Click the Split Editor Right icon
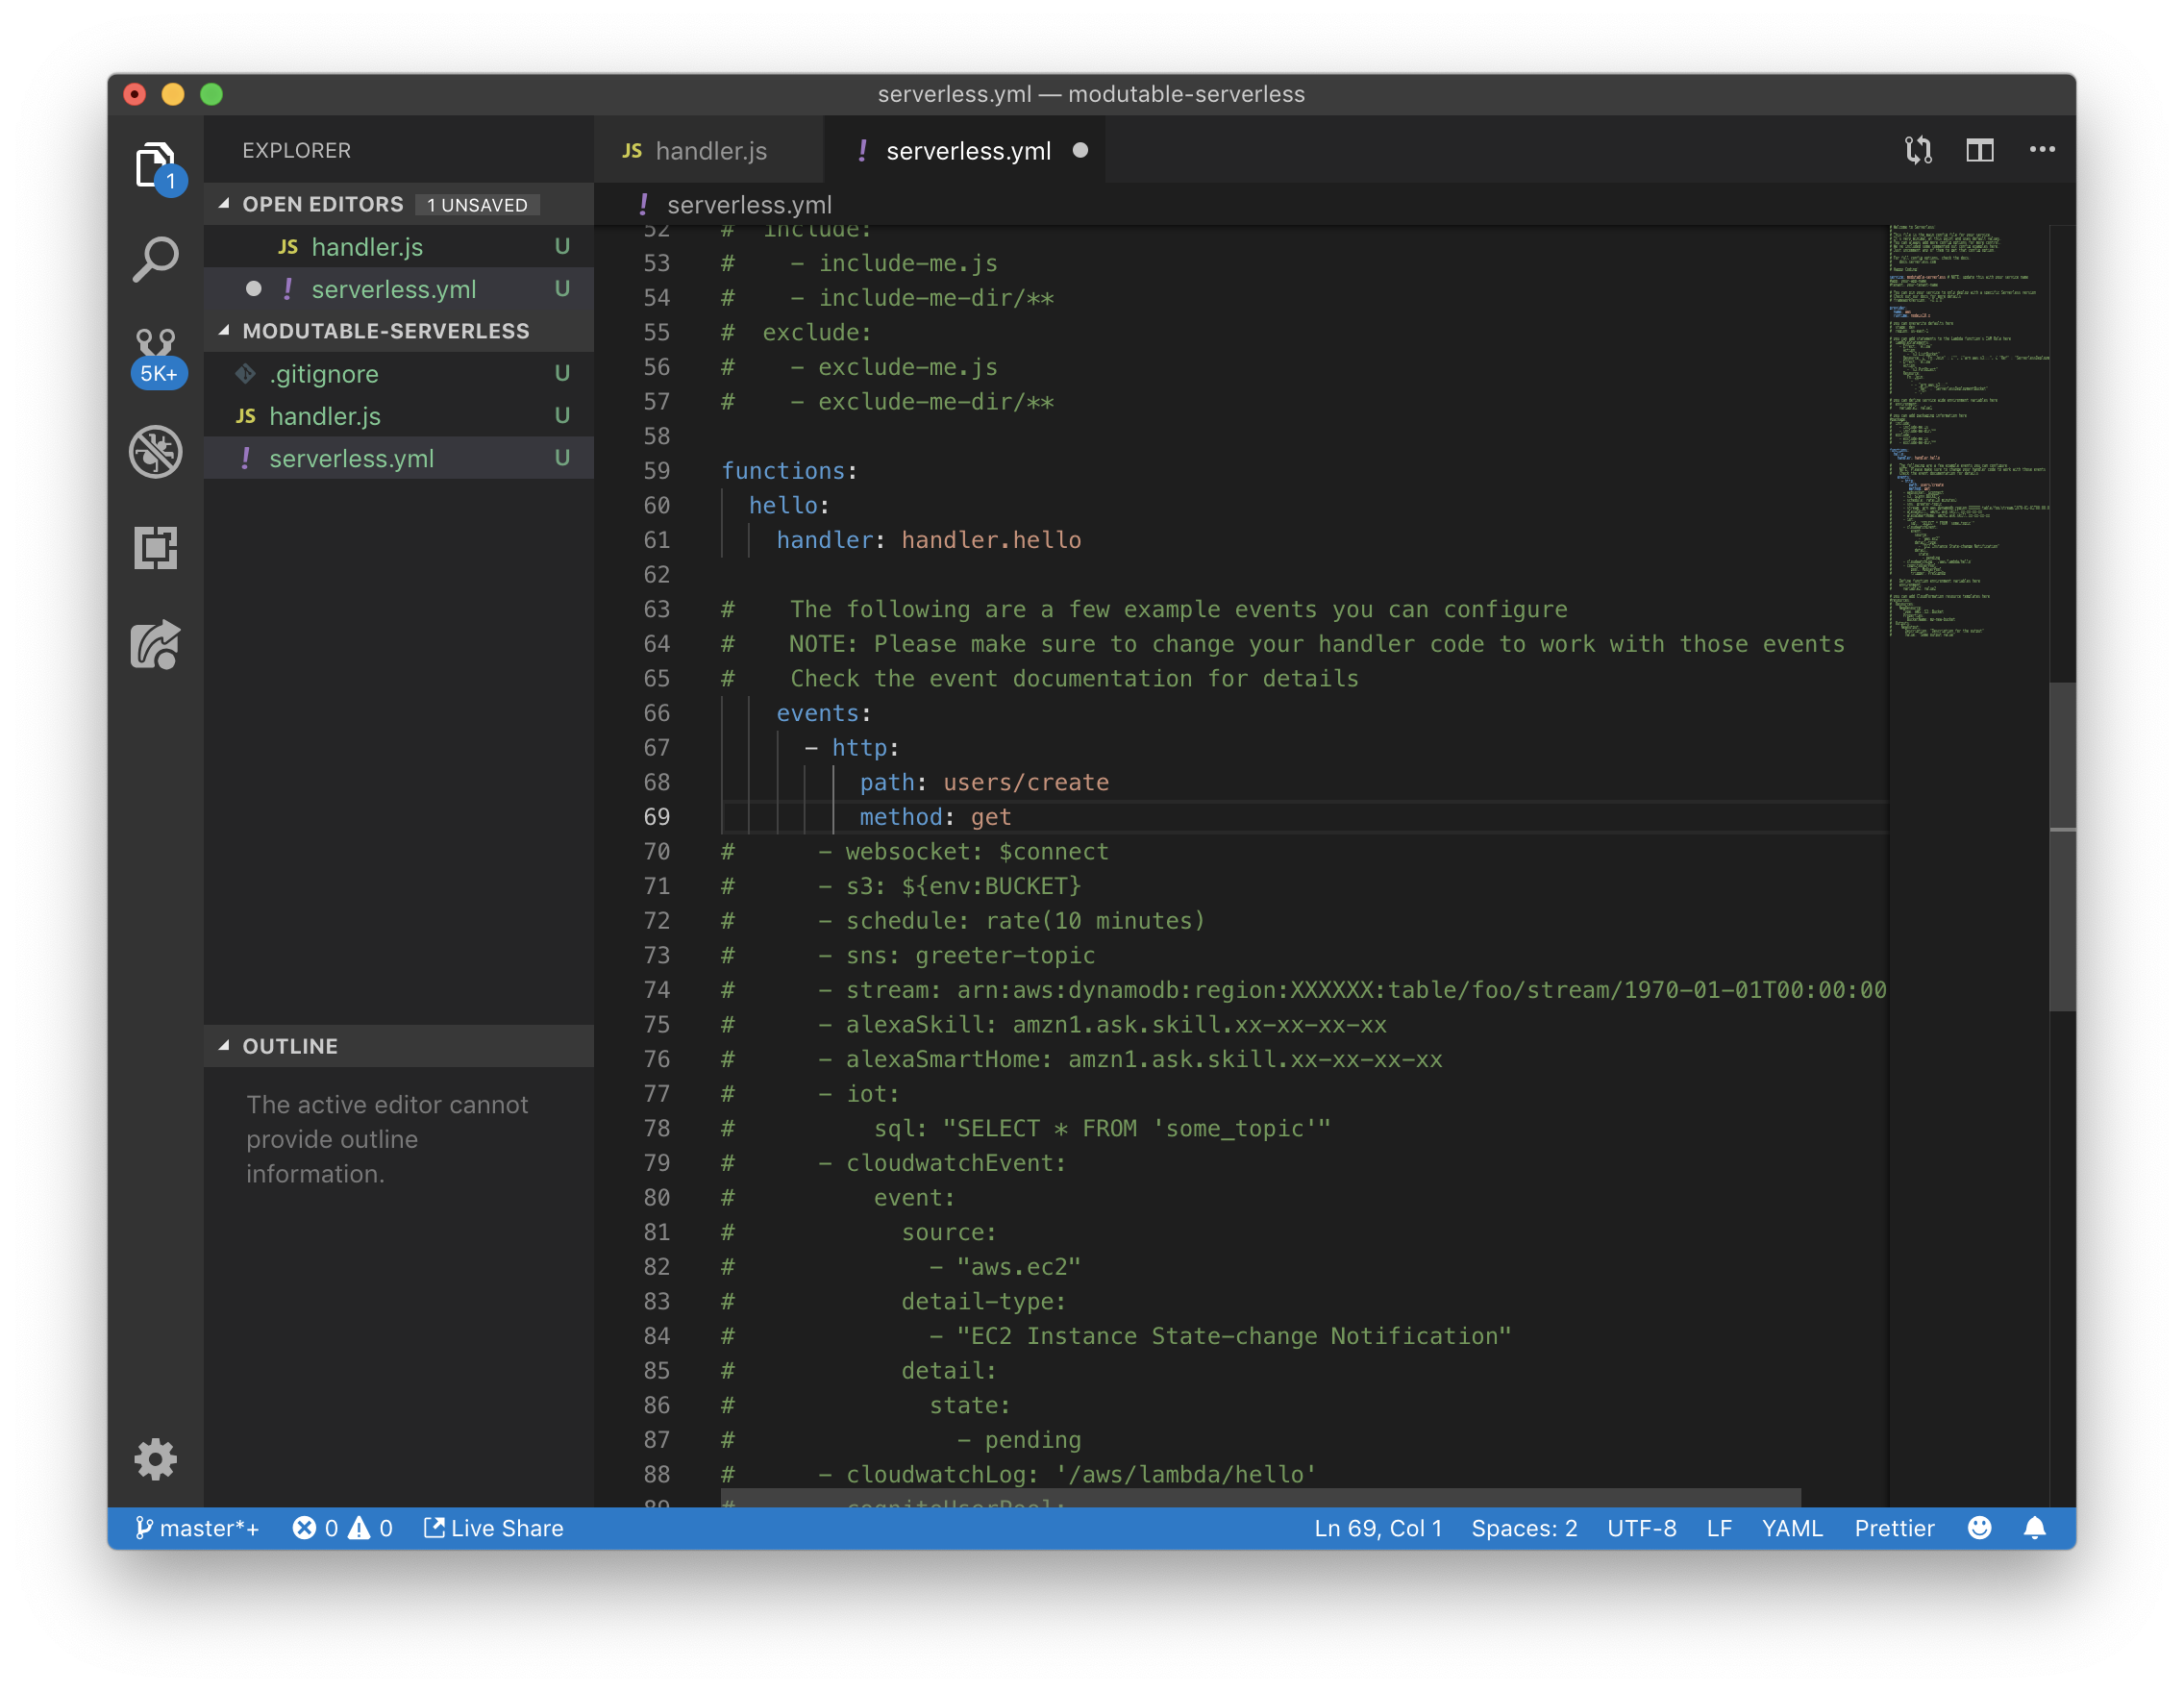Screen dimensions: 2184x1692 pos(1980,150)
